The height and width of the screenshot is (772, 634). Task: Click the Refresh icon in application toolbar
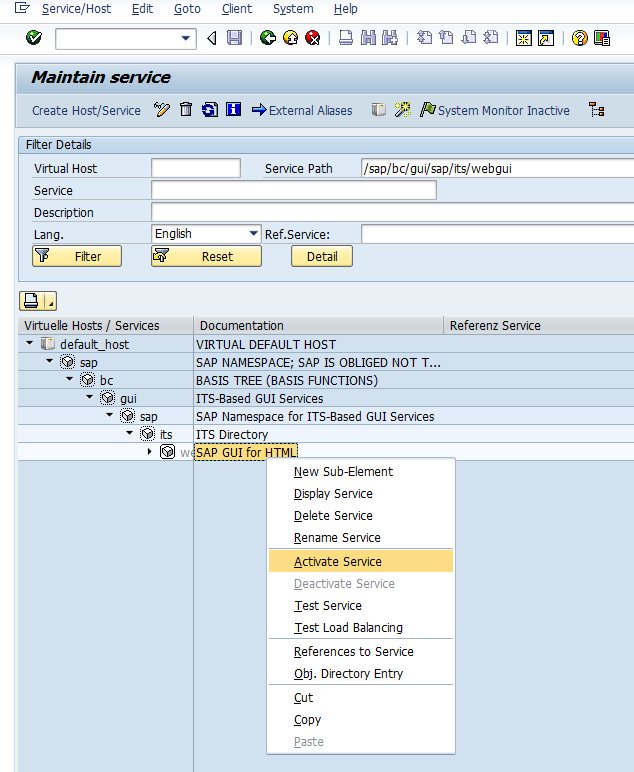[210, 109]
